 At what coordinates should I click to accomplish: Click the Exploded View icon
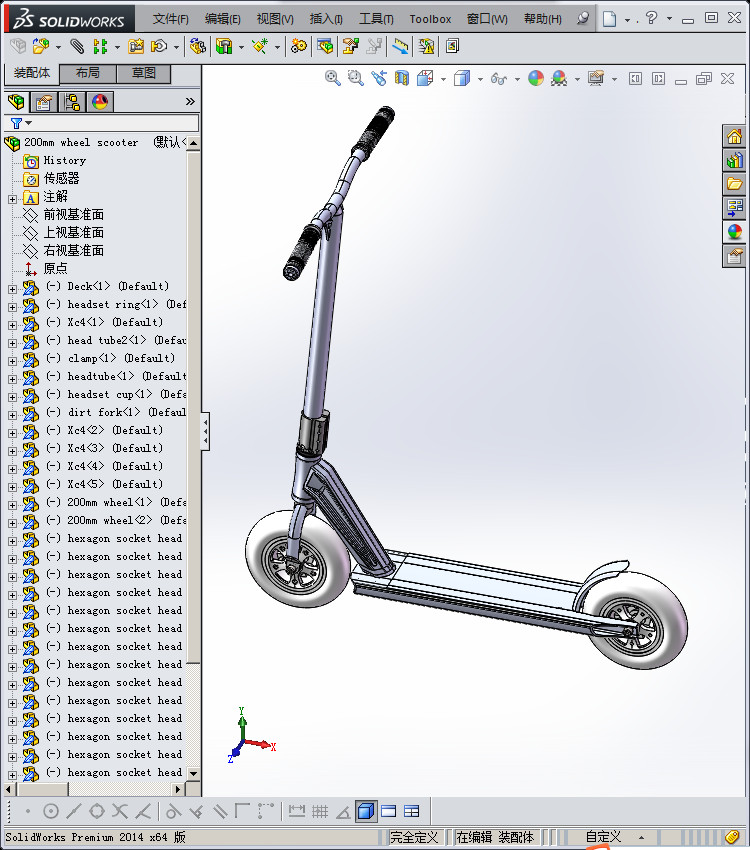click(x=351, y=47)
